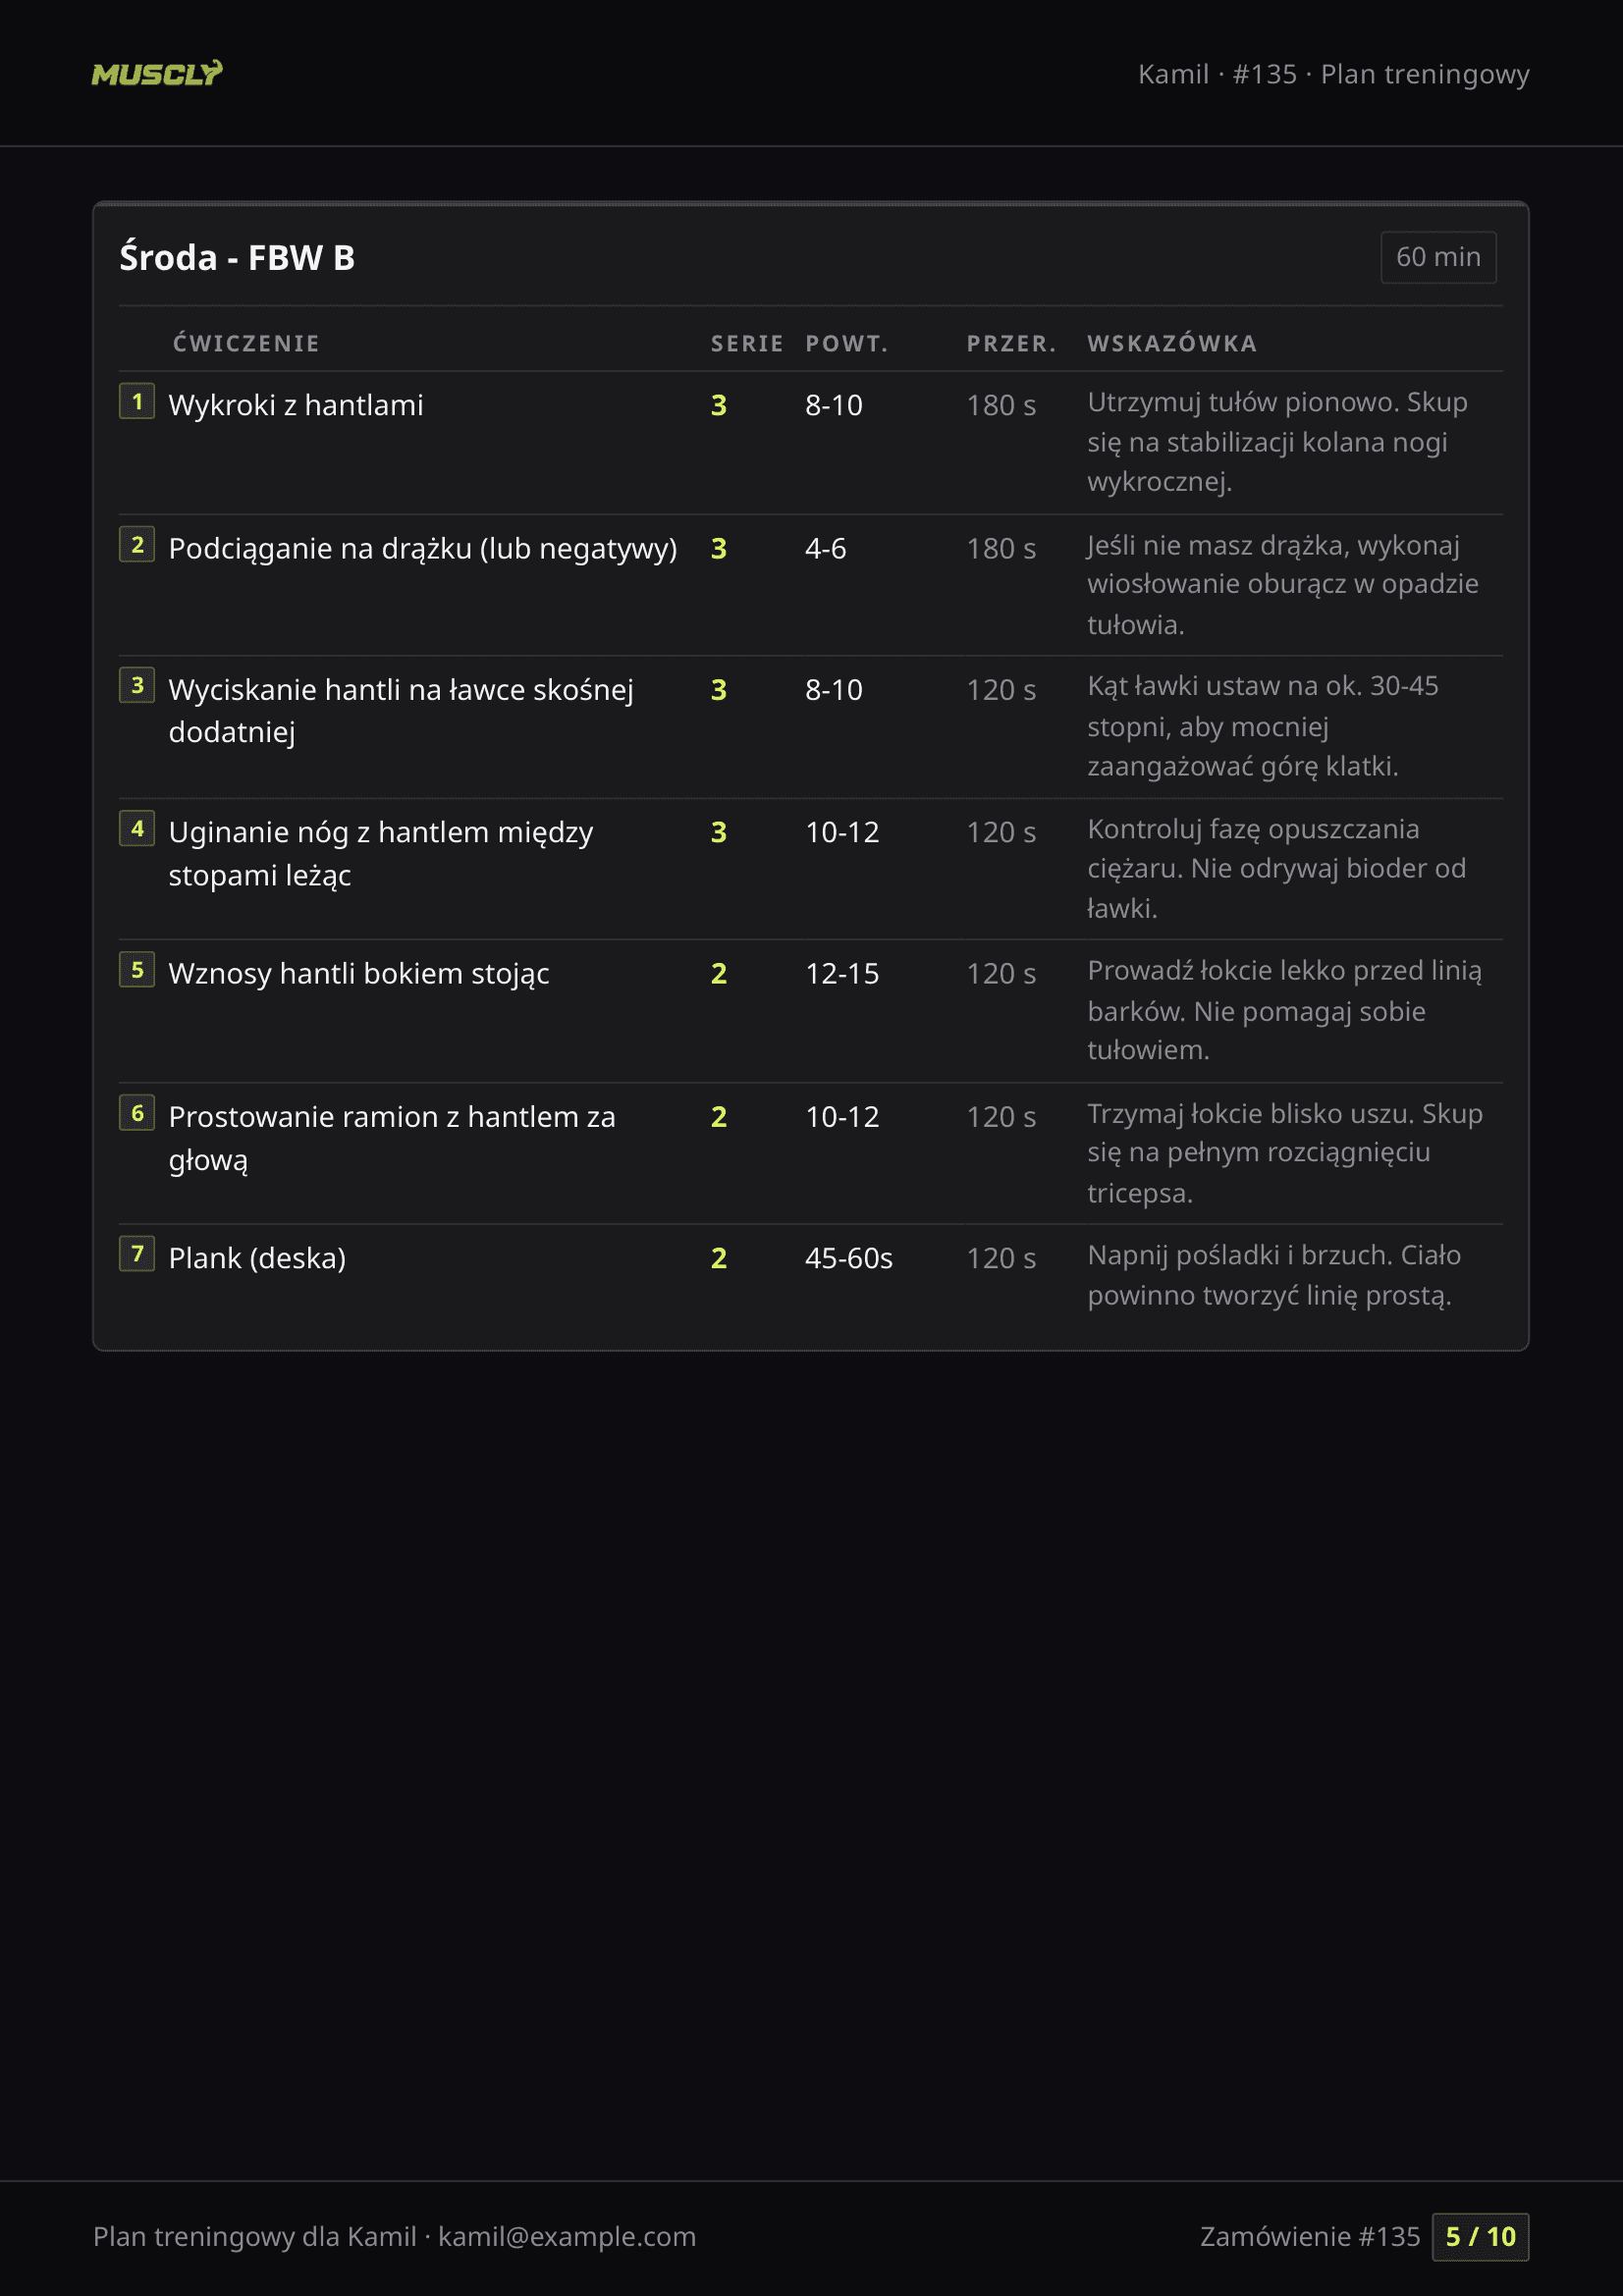
Task: Select the number 3 exercise badge
Action: coord(137,686)
